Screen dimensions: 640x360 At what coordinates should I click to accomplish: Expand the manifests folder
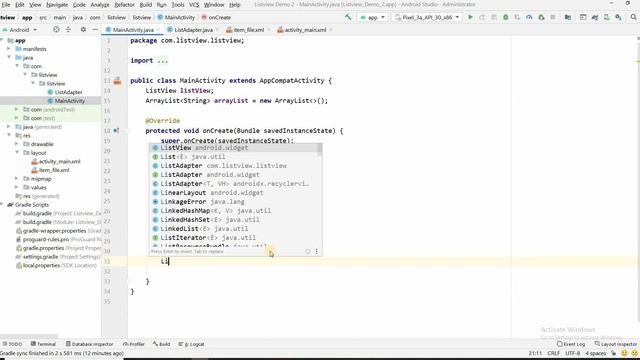coord(9,49)
